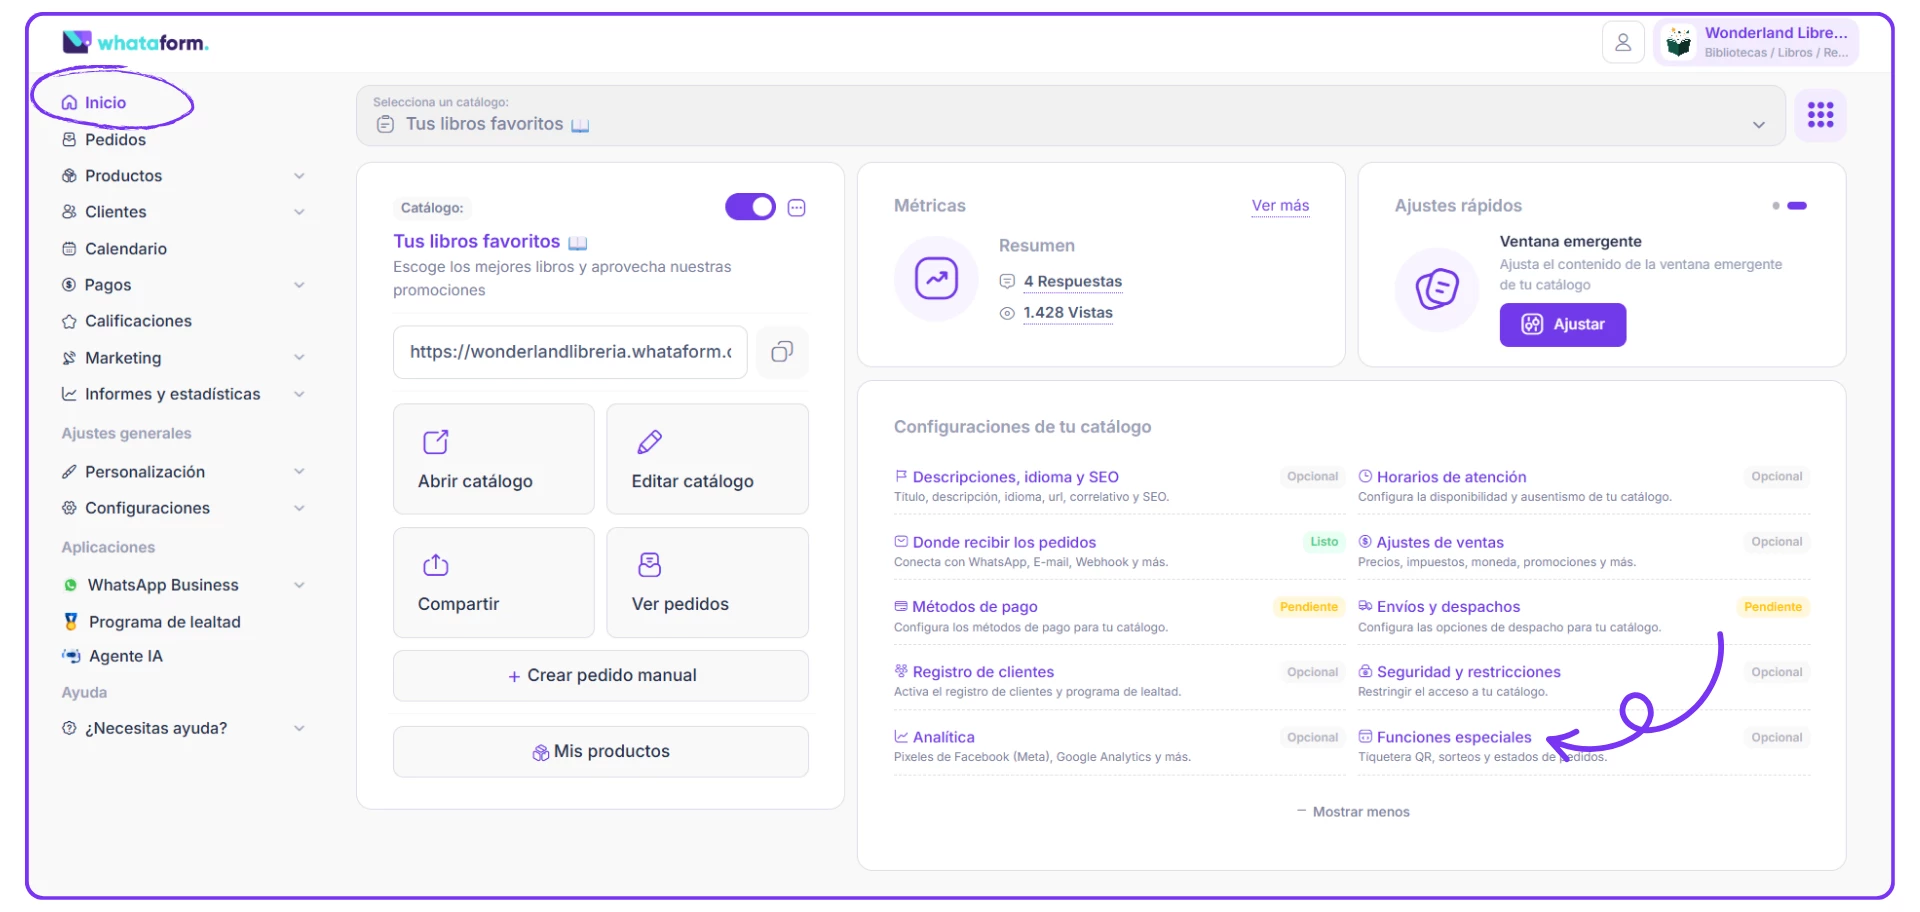Click the Abrir catálogo tile

(x=494, y=459)
